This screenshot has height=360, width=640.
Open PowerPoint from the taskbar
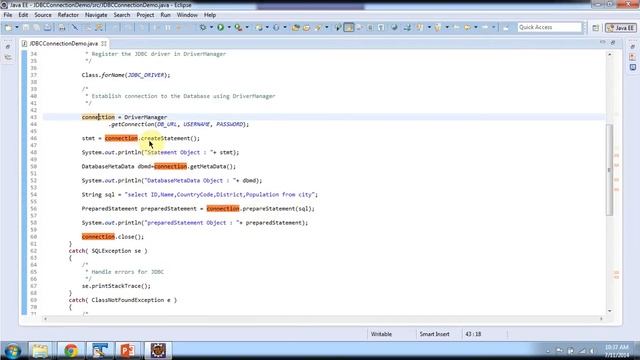128,351
